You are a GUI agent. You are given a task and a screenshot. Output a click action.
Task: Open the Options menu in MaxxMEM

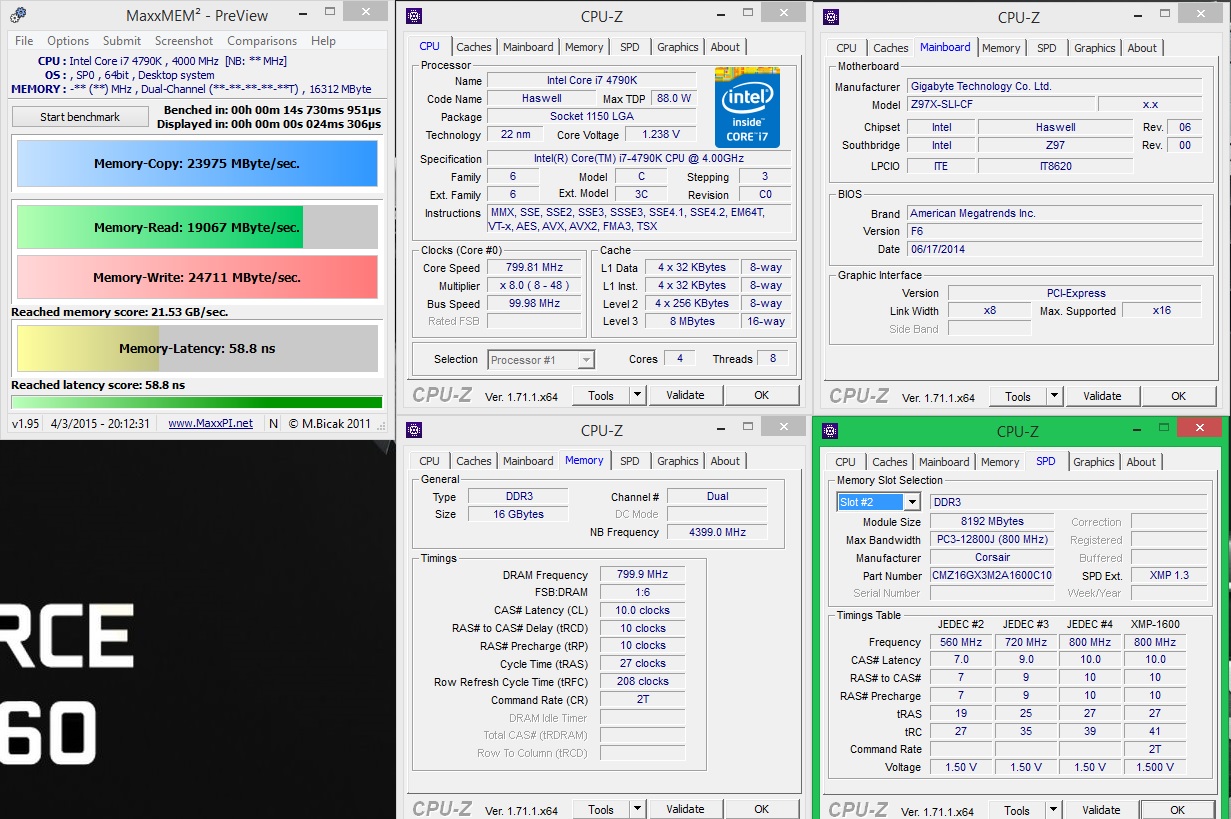[x=68, y=41]
